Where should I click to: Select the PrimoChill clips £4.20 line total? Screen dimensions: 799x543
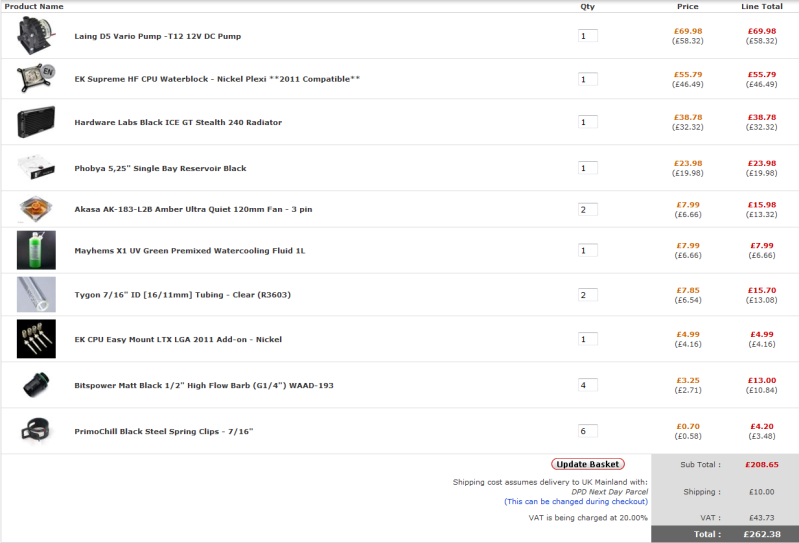(762, 426)
